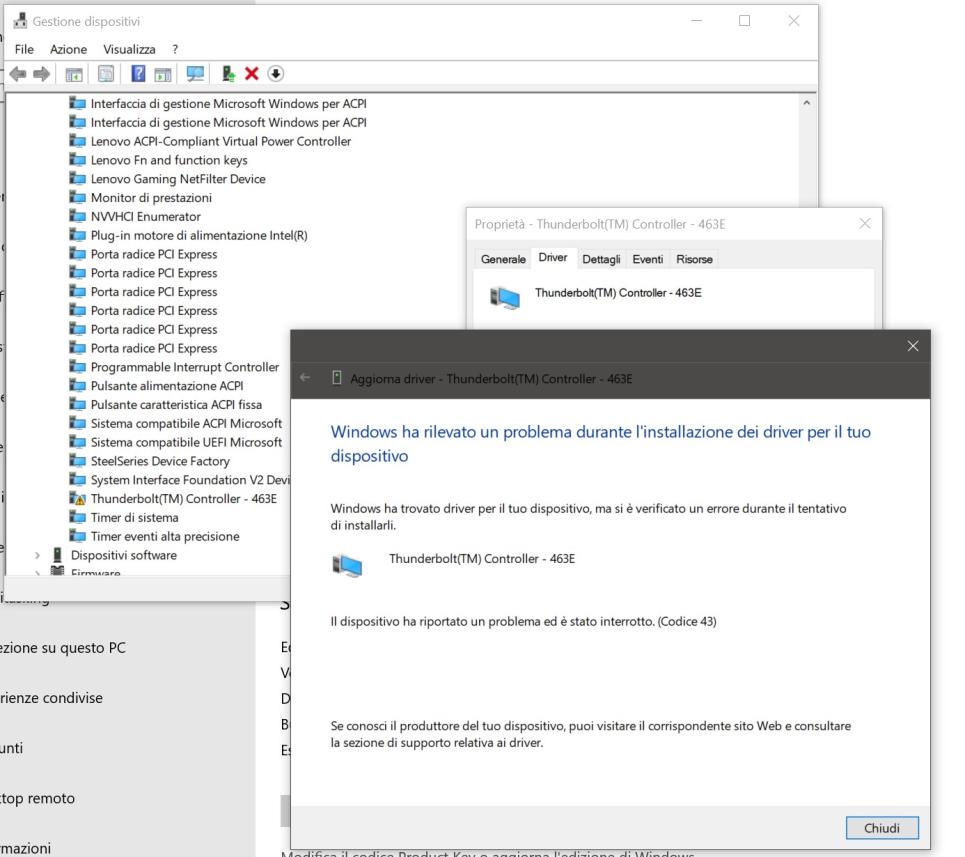The image size is (965, 857).
Task: Select Thunderbolt(TM) Controller with warning icon
Action: coord(183,498)
